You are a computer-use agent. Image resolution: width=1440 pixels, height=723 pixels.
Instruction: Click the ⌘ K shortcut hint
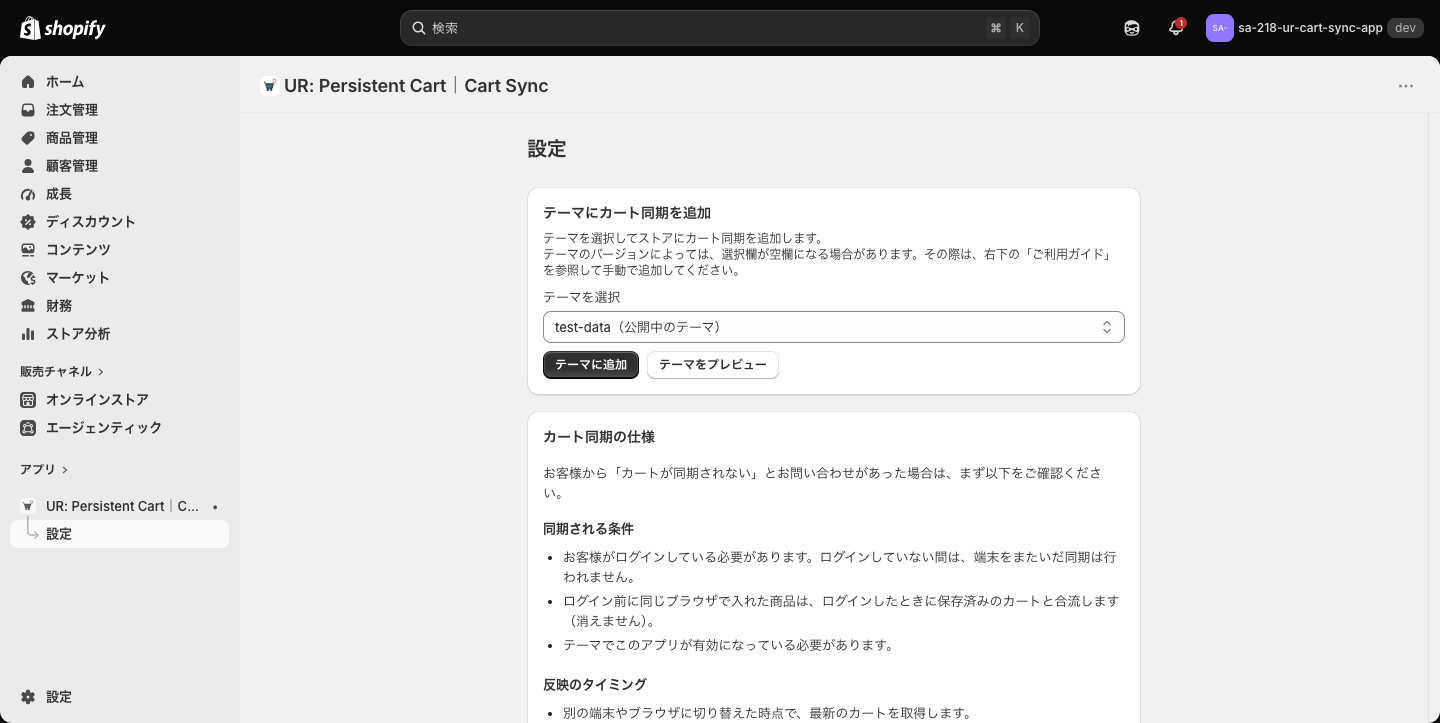tap(1008, 28)
